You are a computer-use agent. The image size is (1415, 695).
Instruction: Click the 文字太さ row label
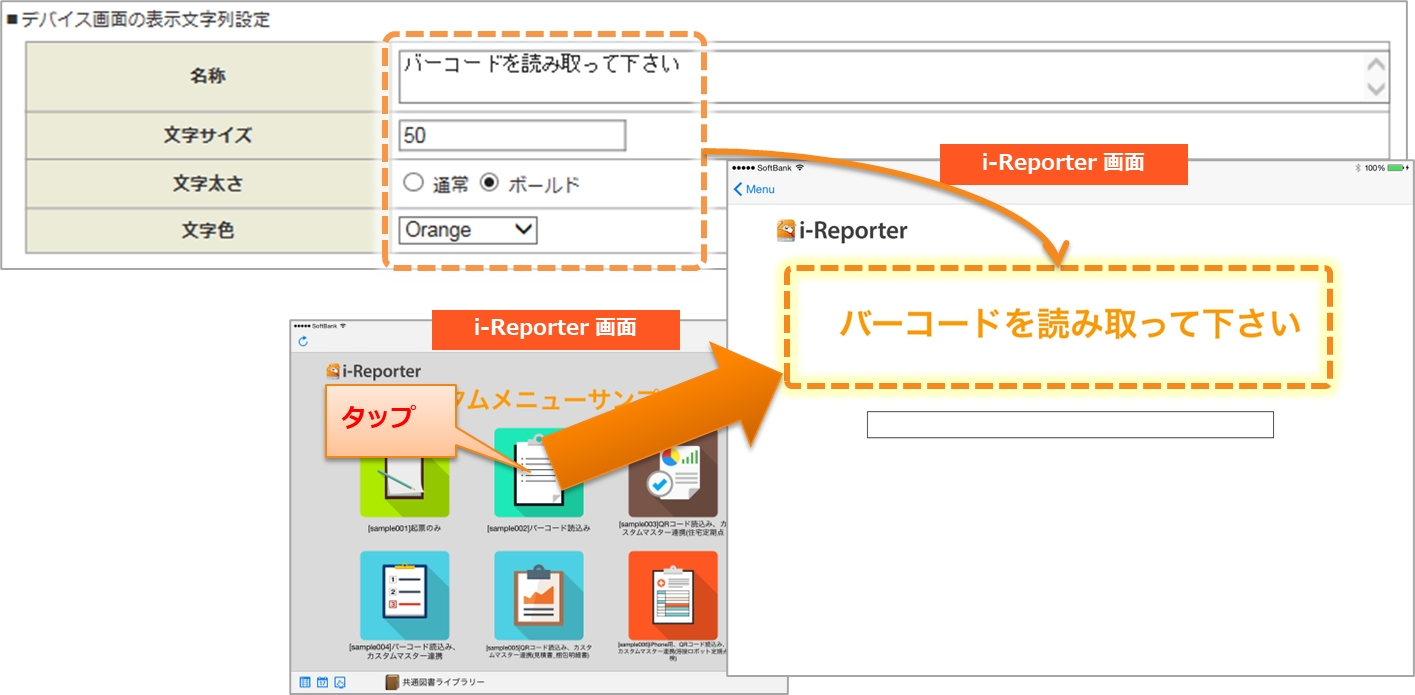207,184
